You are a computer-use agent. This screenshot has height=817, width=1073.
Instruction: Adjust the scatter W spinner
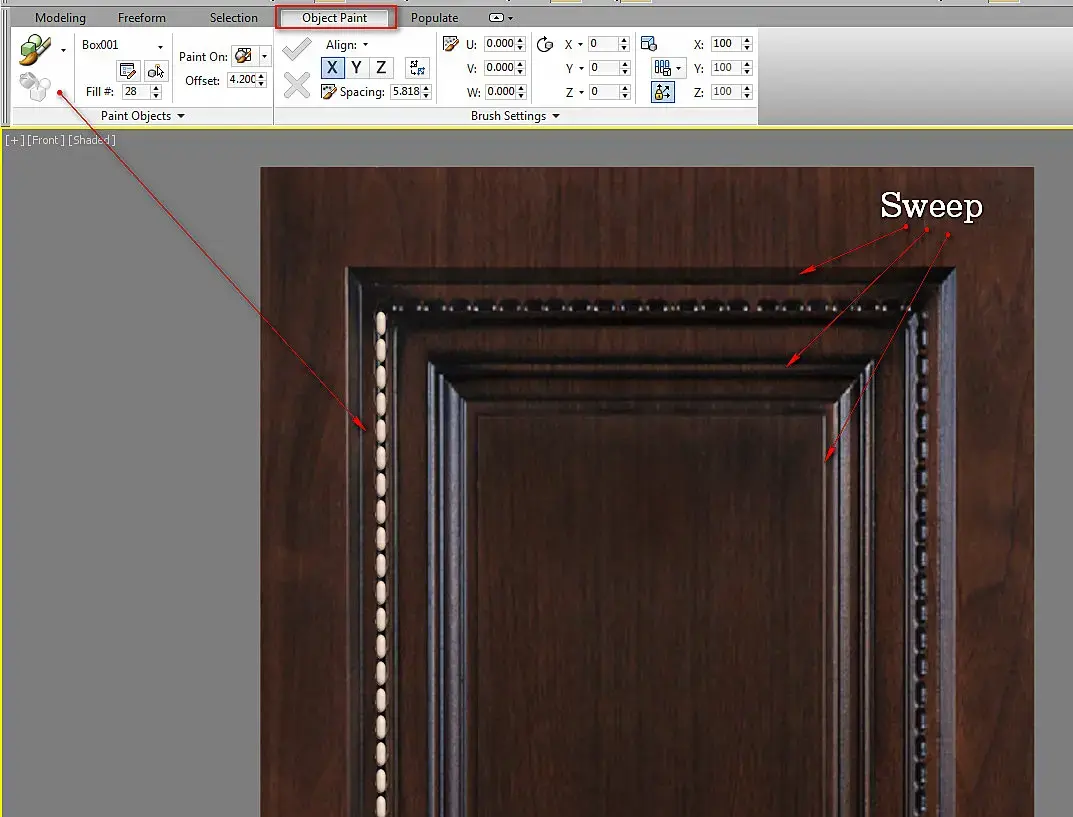tap(521, 92)
